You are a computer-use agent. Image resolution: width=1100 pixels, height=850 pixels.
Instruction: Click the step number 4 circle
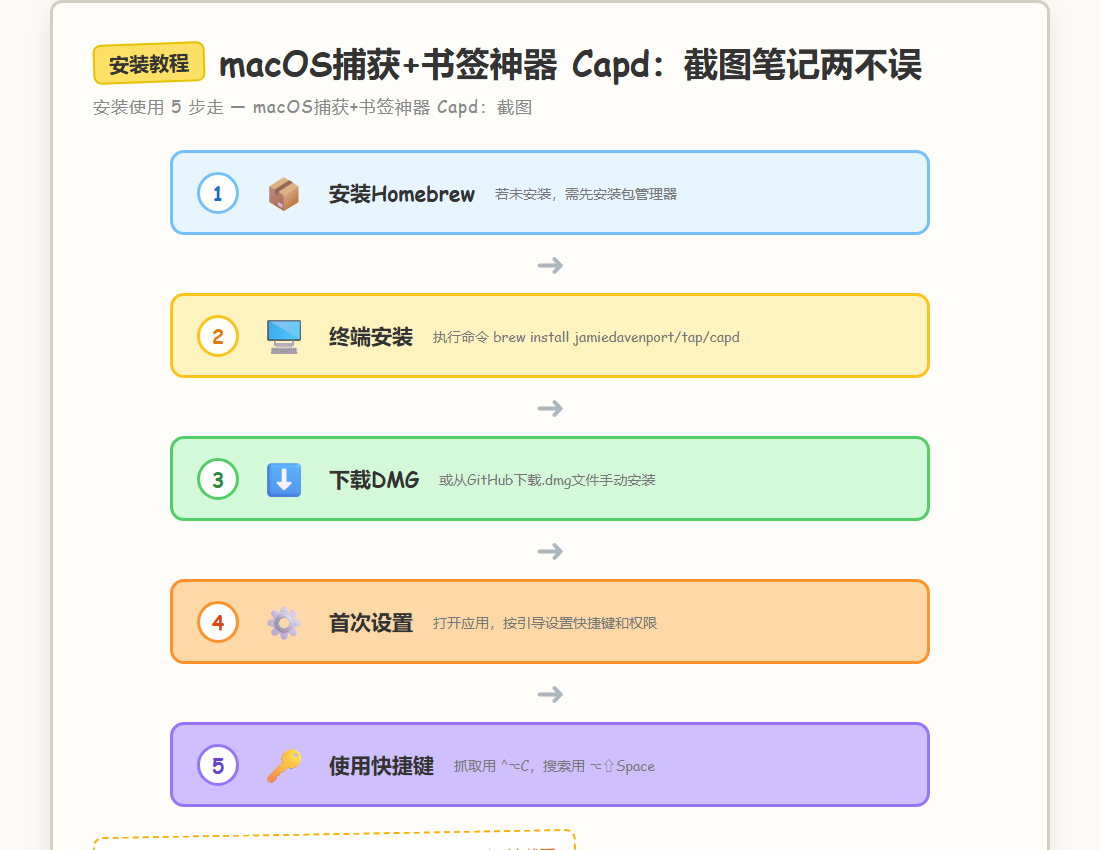[218, 622]
